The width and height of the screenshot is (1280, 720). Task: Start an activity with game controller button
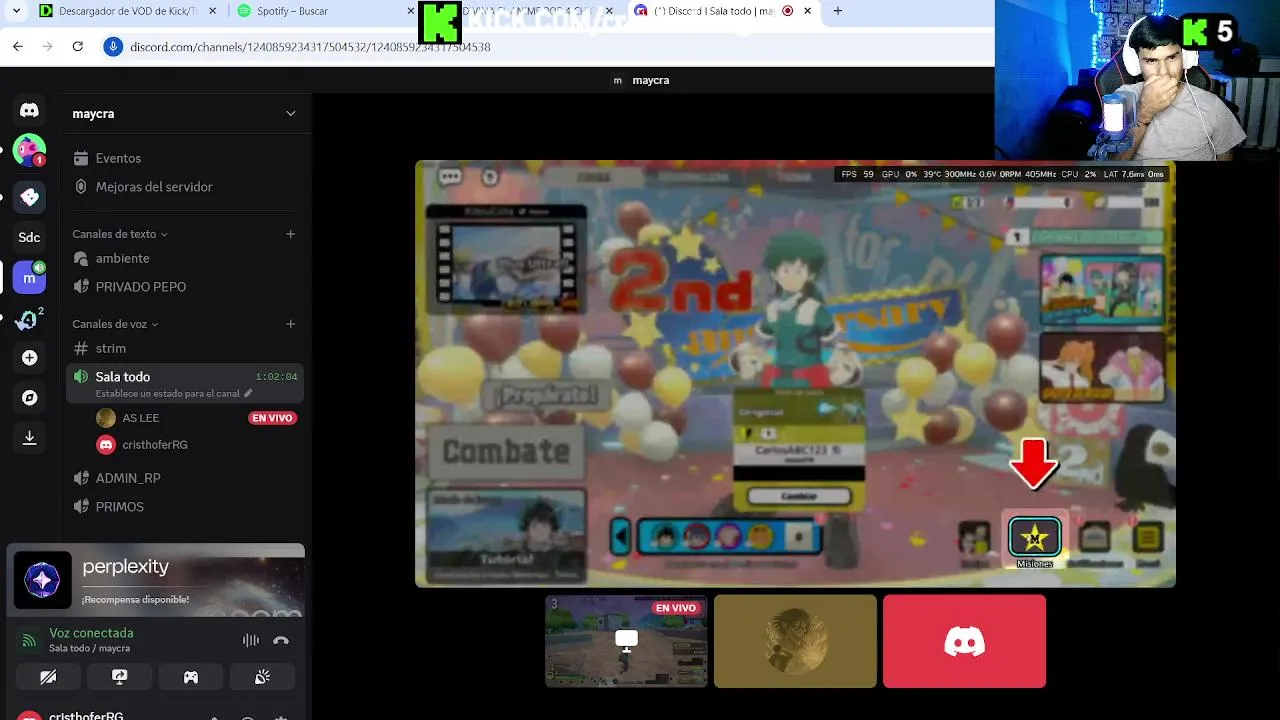[x=191, y=677]
